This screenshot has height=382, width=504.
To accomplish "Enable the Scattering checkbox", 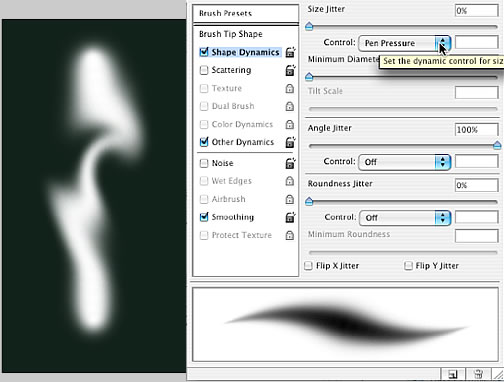I will 204,70.
